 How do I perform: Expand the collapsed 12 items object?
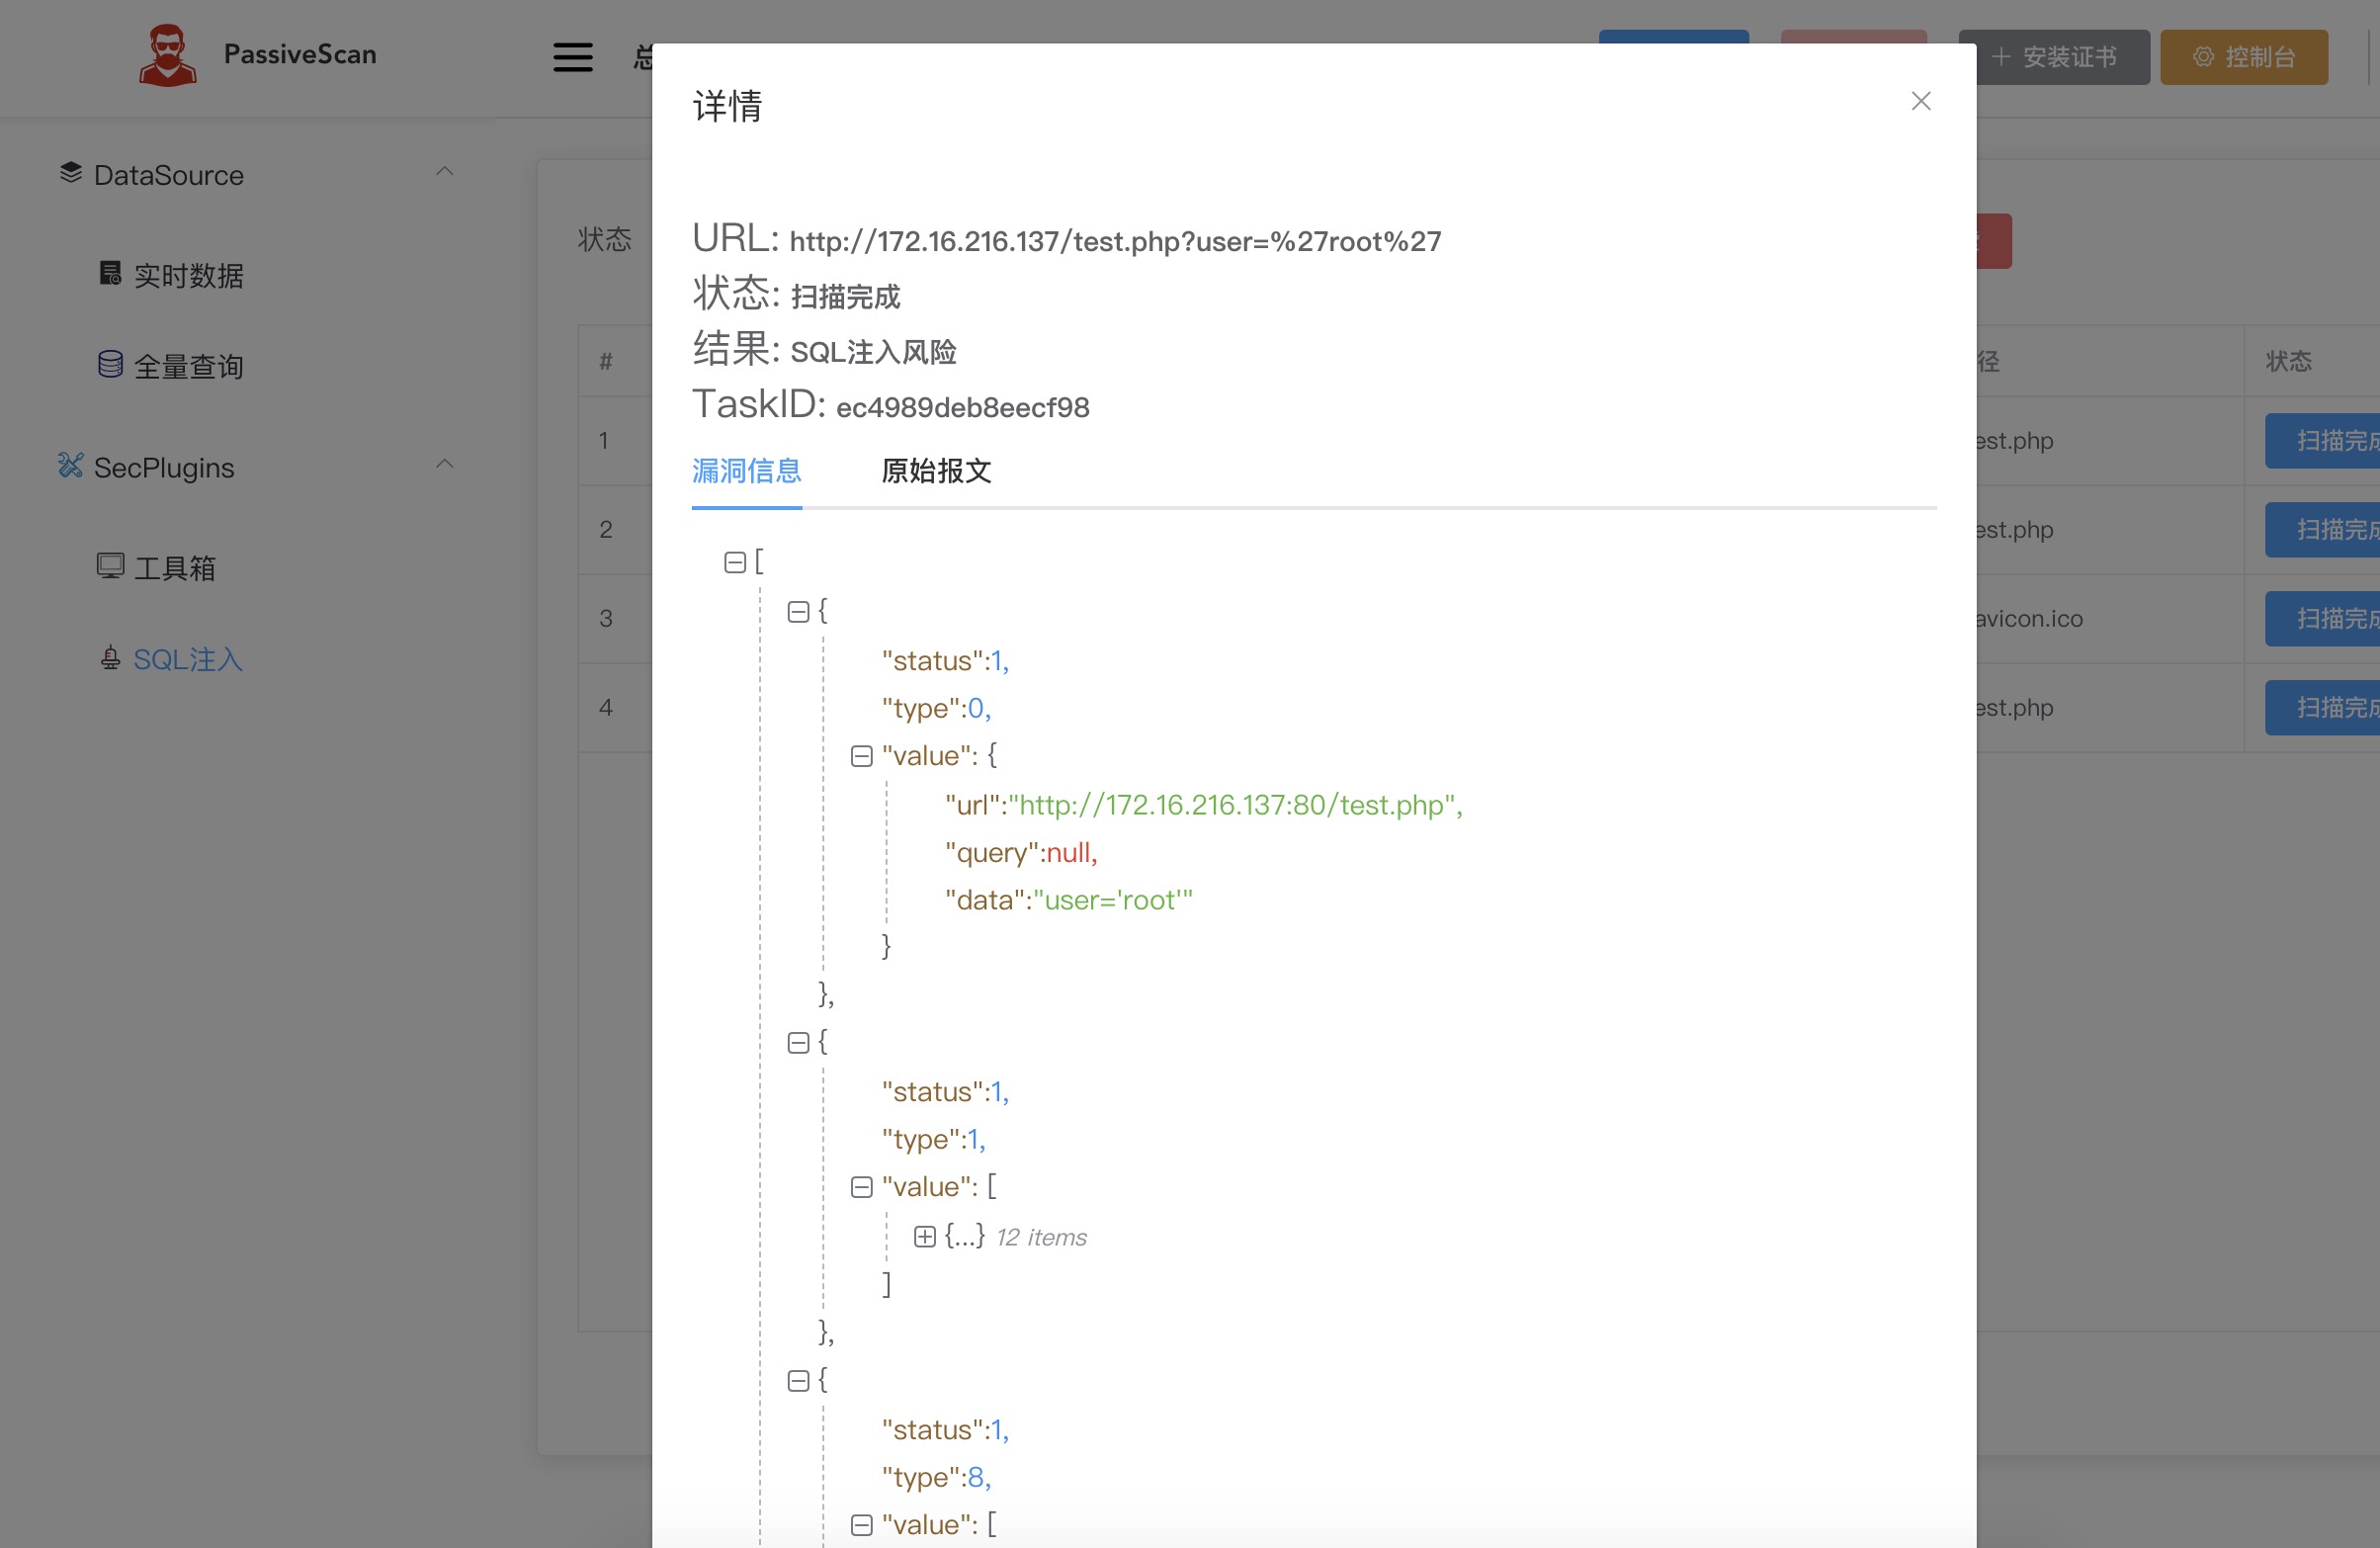point(925,1237)
